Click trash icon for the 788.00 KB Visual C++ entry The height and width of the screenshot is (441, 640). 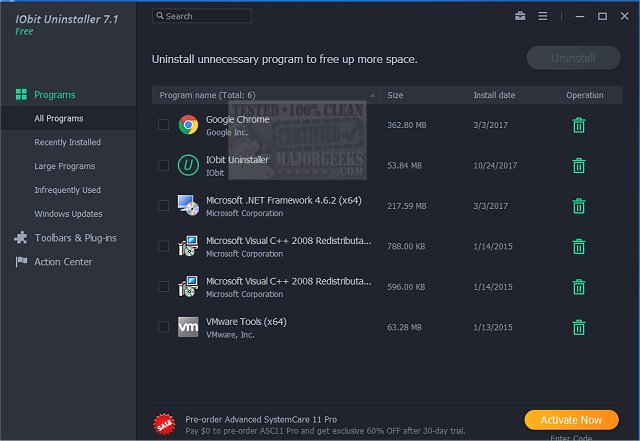coord(578,246)
